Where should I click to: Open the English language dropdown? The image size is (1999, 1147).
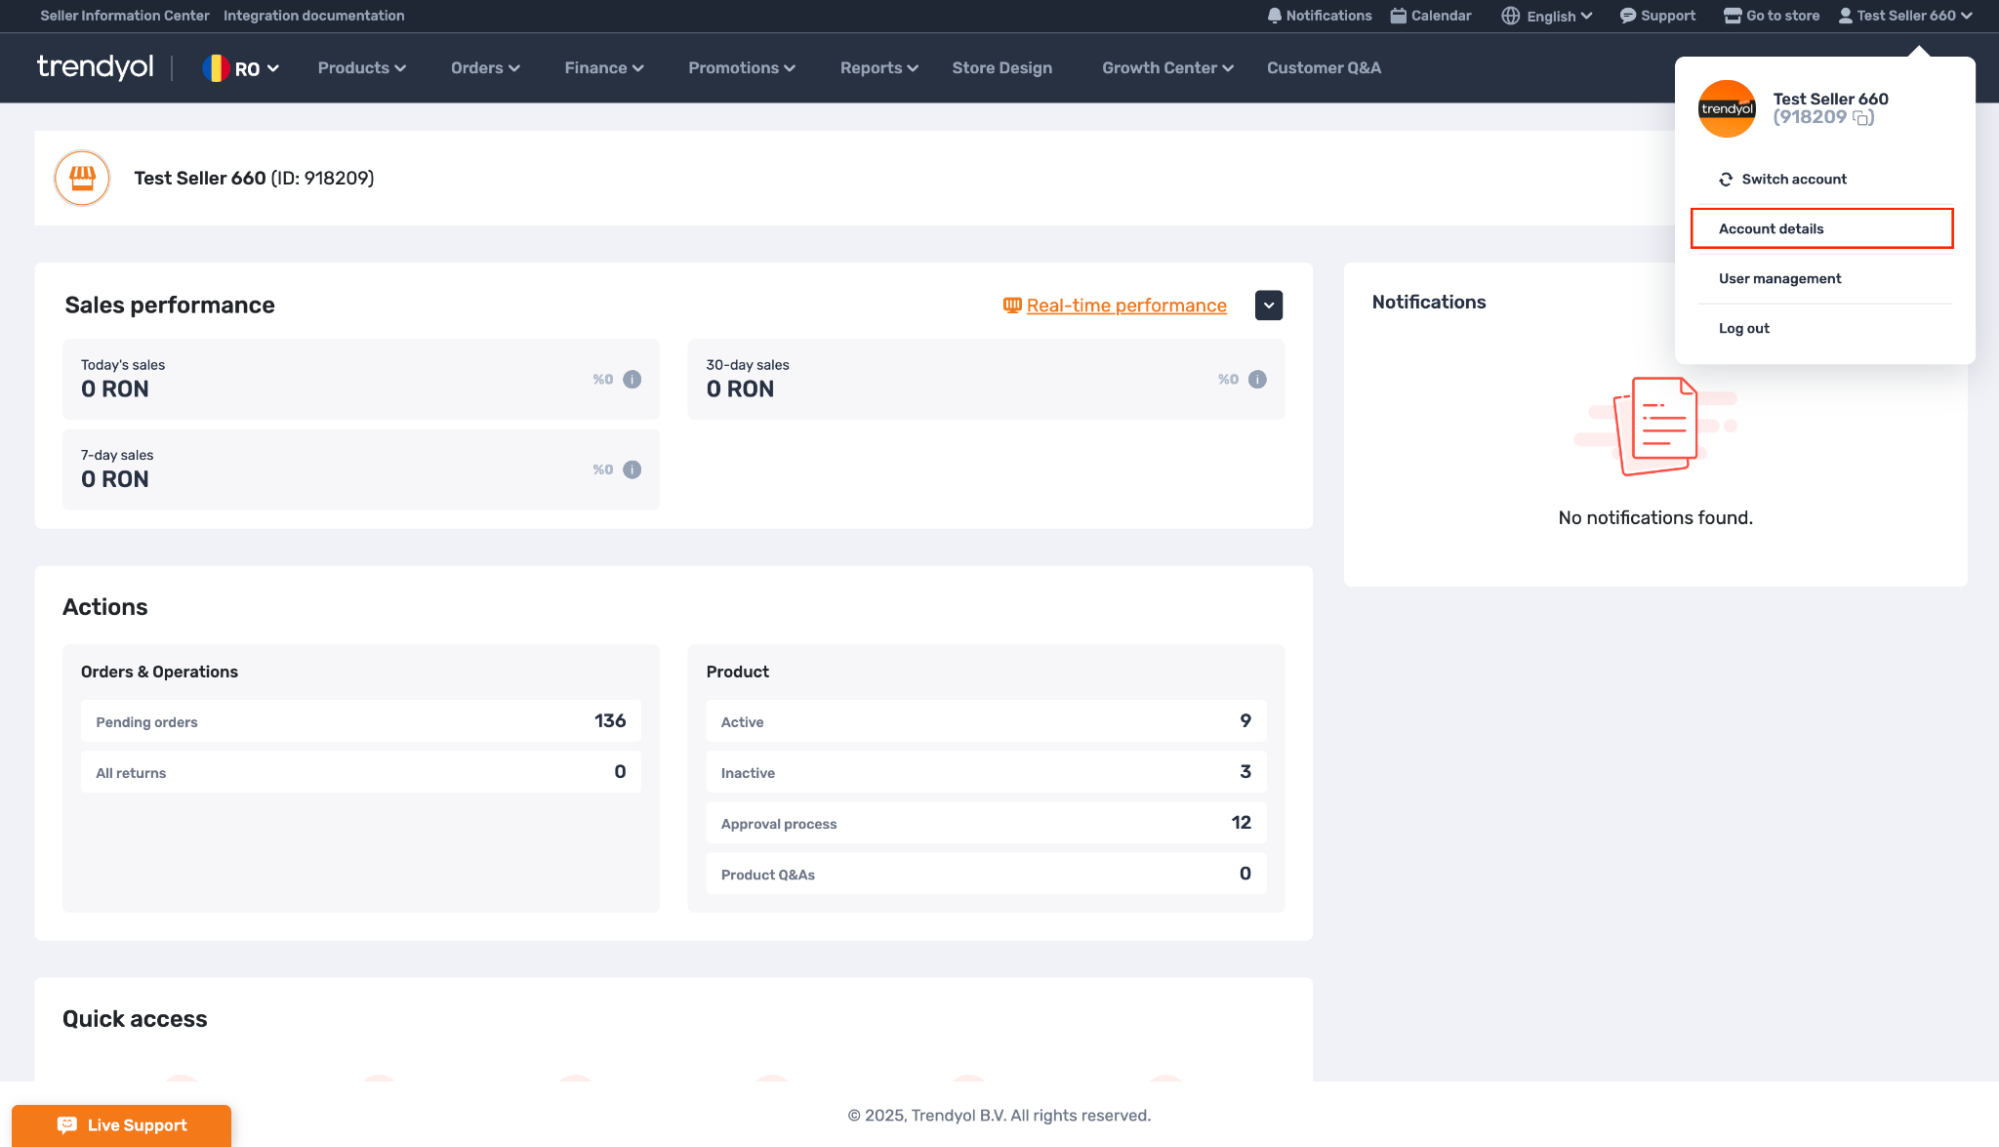[x=1547, y=16]
